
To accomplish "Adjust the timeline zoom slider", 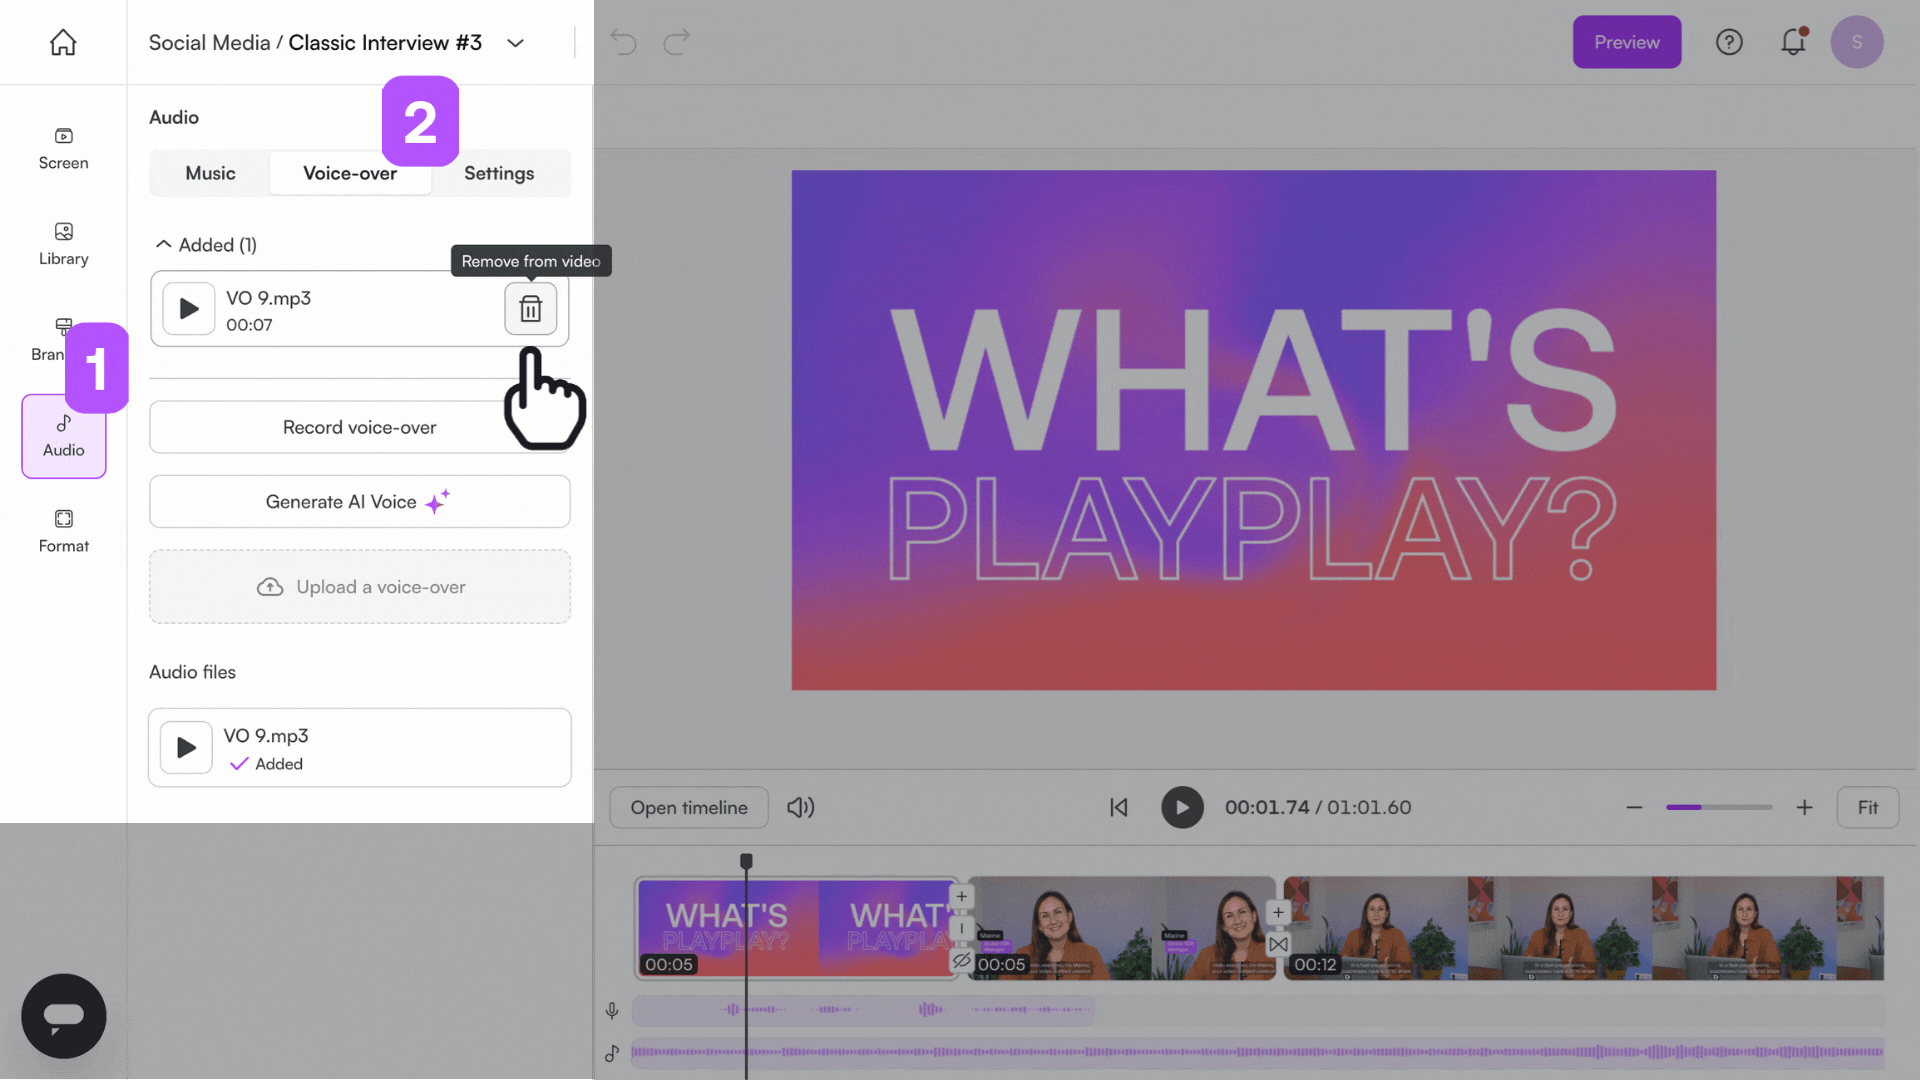I will (1718, 807).
